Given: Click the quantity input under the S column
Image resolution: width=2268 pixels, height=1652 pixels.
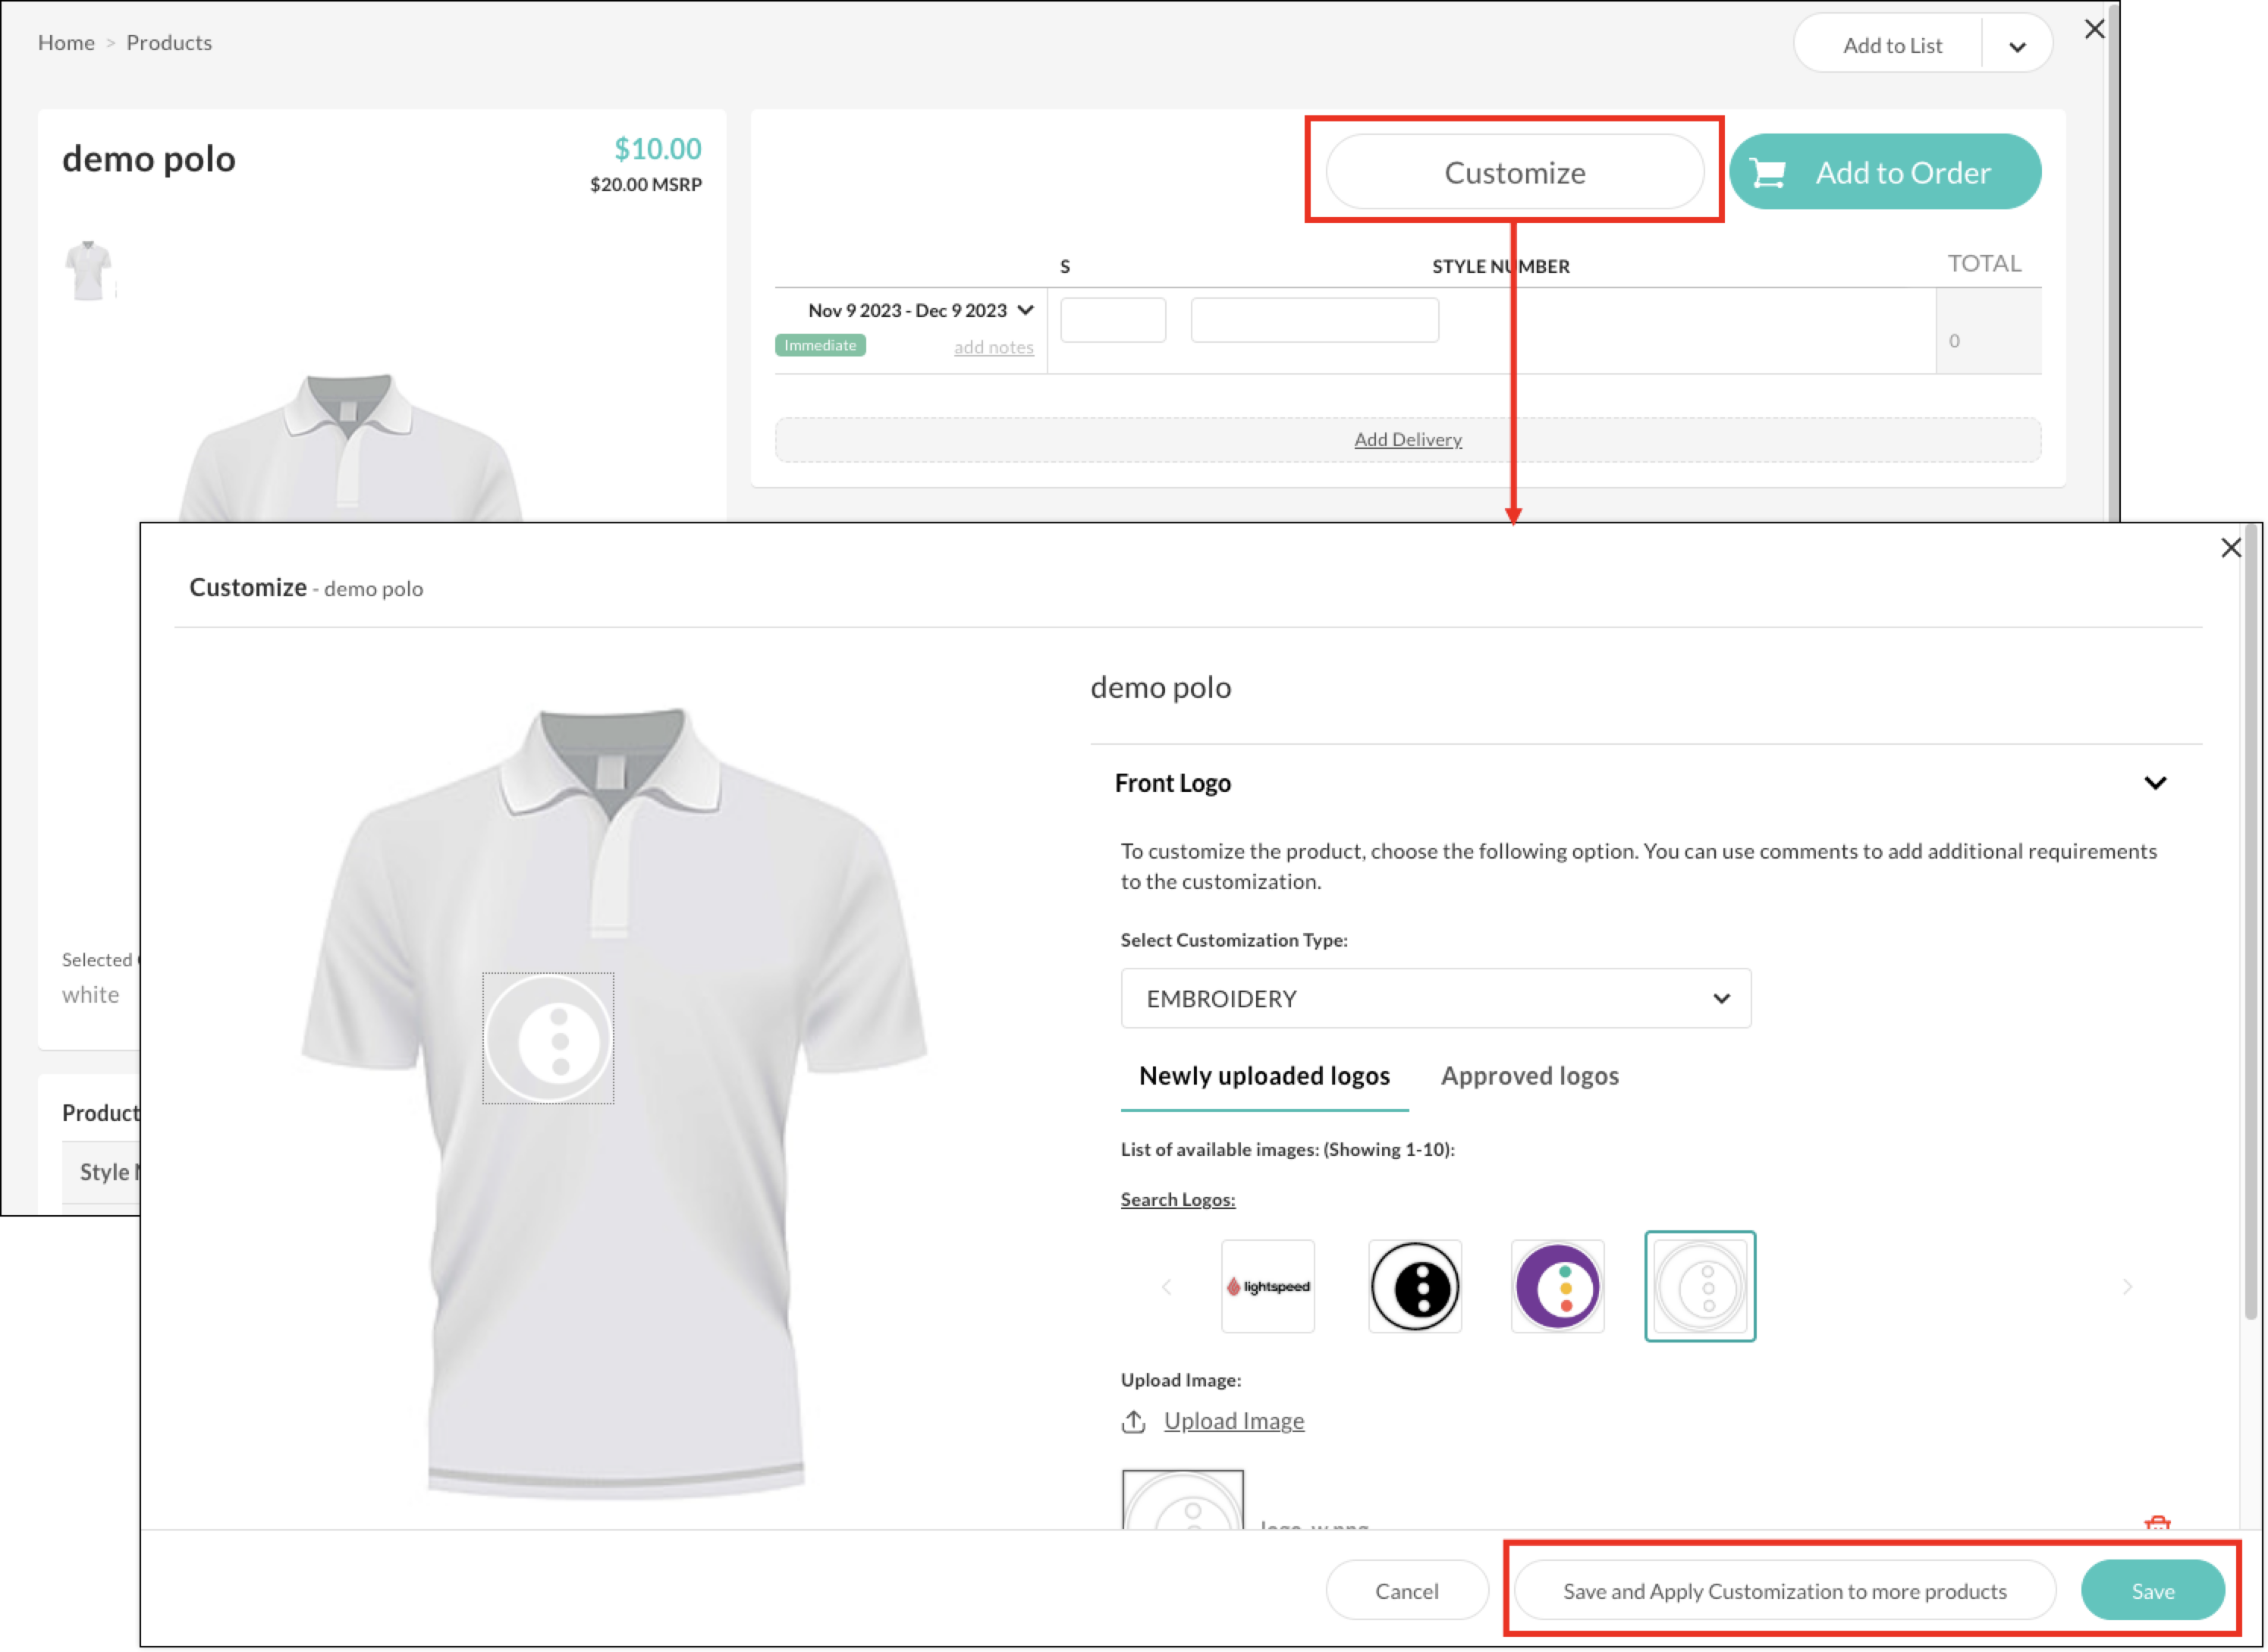Looking at the screenshot, I should click(x=1113, y=320).
